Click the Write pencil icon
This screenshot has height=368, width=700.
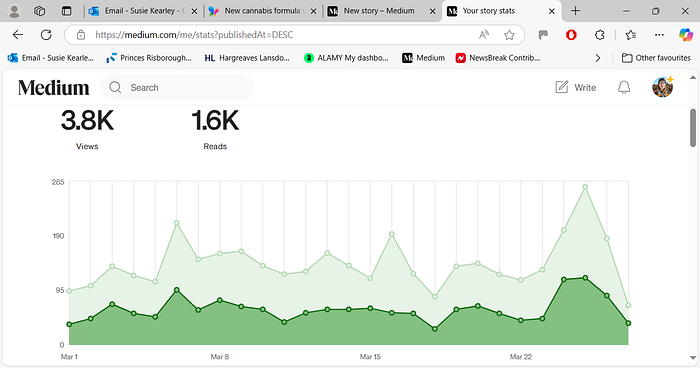pyautogui.click(x=562, y=87)
